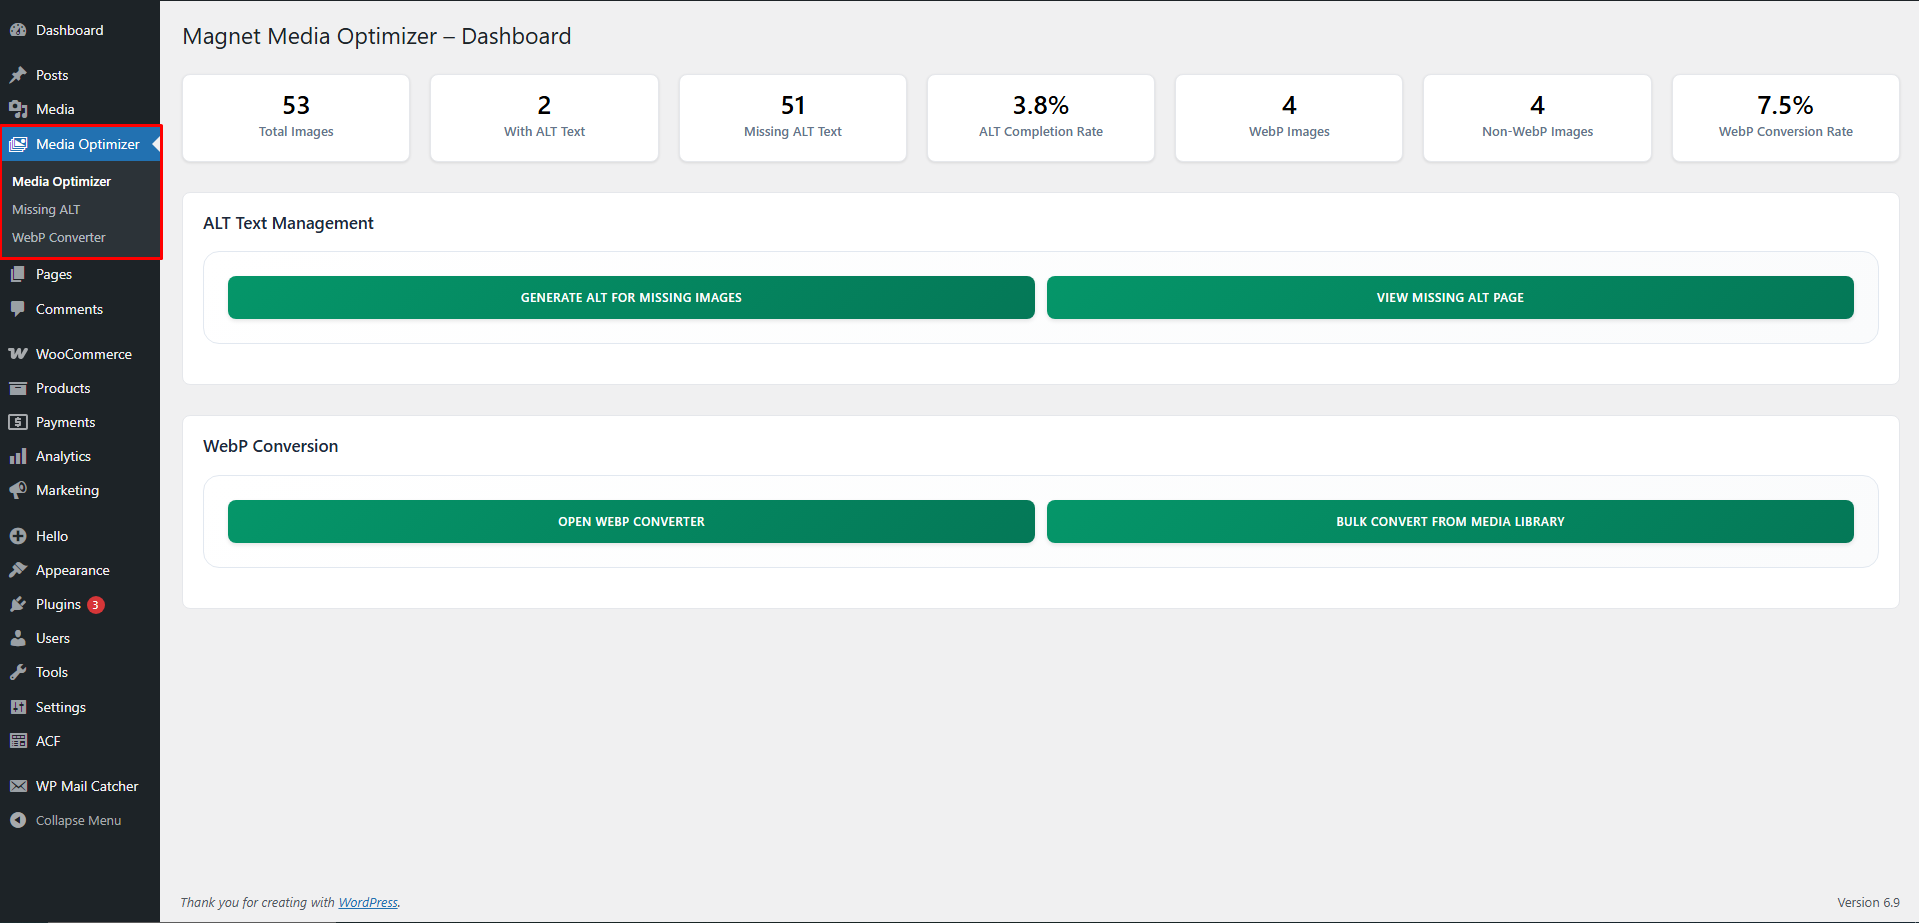Viewport: 1919px width, 923px height.
Task: Open the Media menu
Action: (x=80, y=109)
